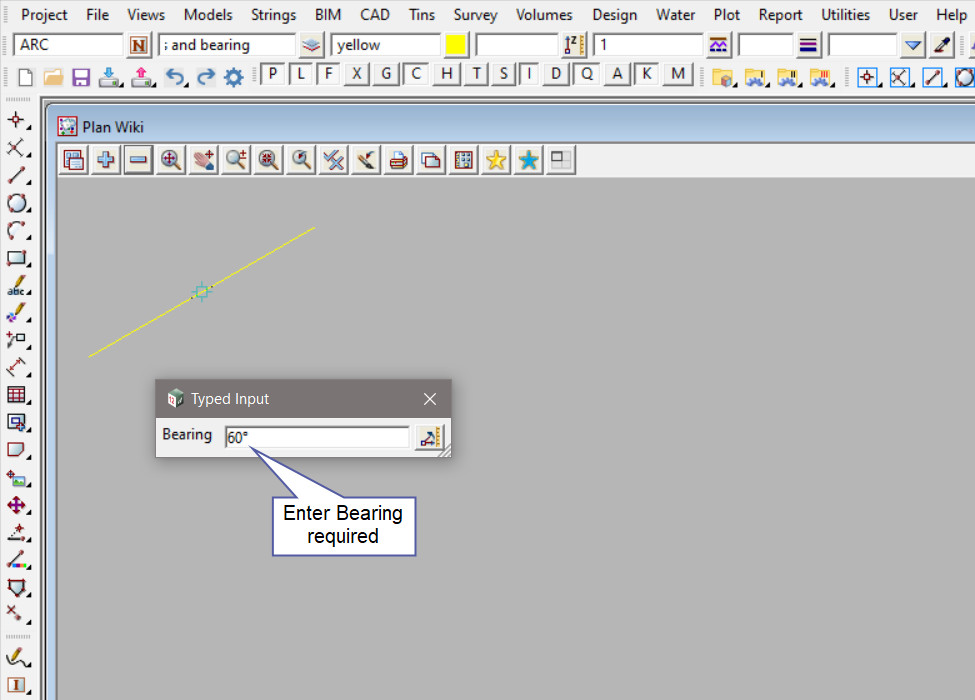Open the blue down-arrow dropdown in top toolbar
Viewport: 975px width, 700px height.
tap(912, 45)
